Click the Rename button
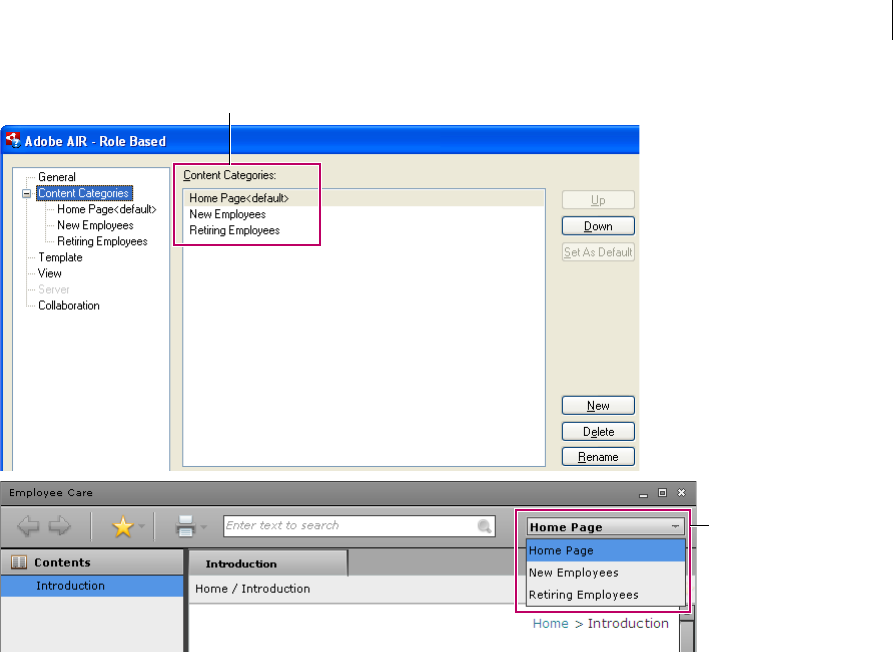Screen dimensions: 893x652 pos(598,457)
